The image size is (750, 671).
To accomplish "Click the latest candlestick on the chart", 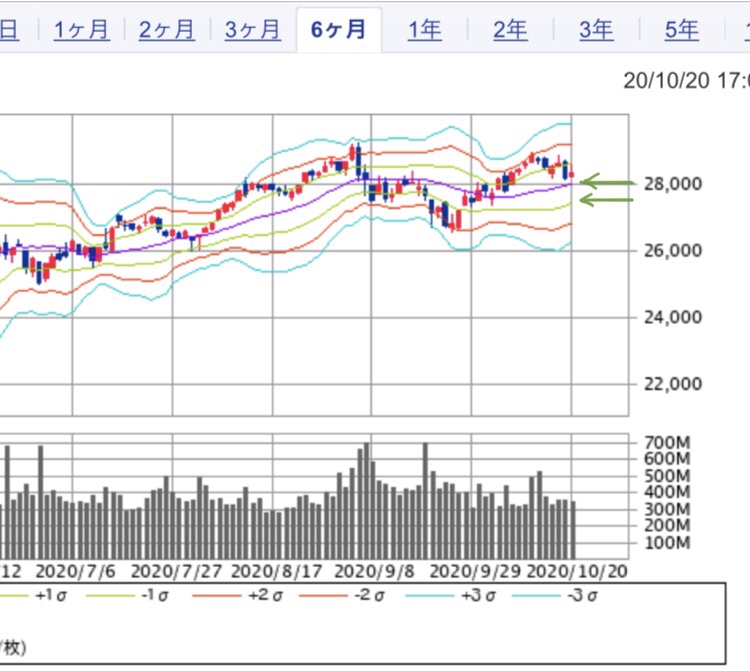I will point(572,175).
